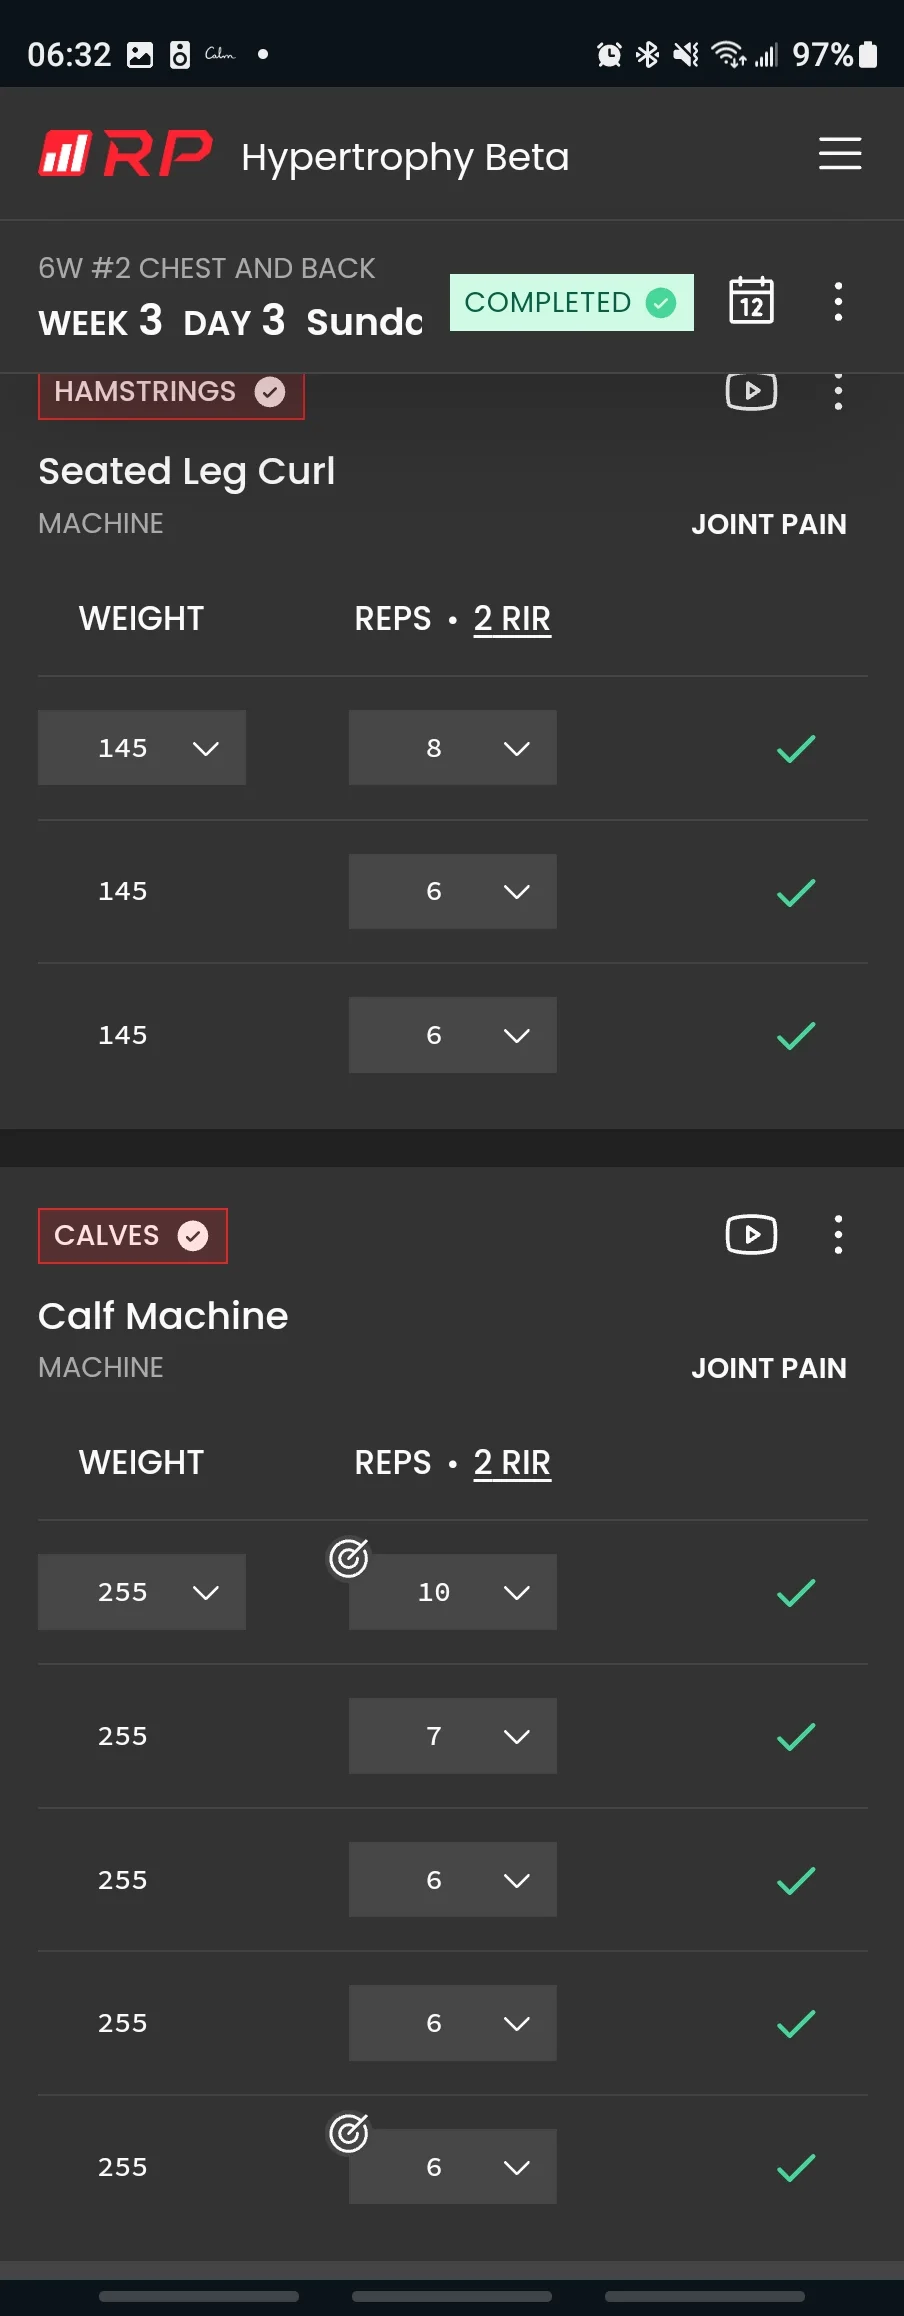The height and width of the screenshot is (2316, 904).
Task: Click the RP logo in header
Action: tap(126, 154)
